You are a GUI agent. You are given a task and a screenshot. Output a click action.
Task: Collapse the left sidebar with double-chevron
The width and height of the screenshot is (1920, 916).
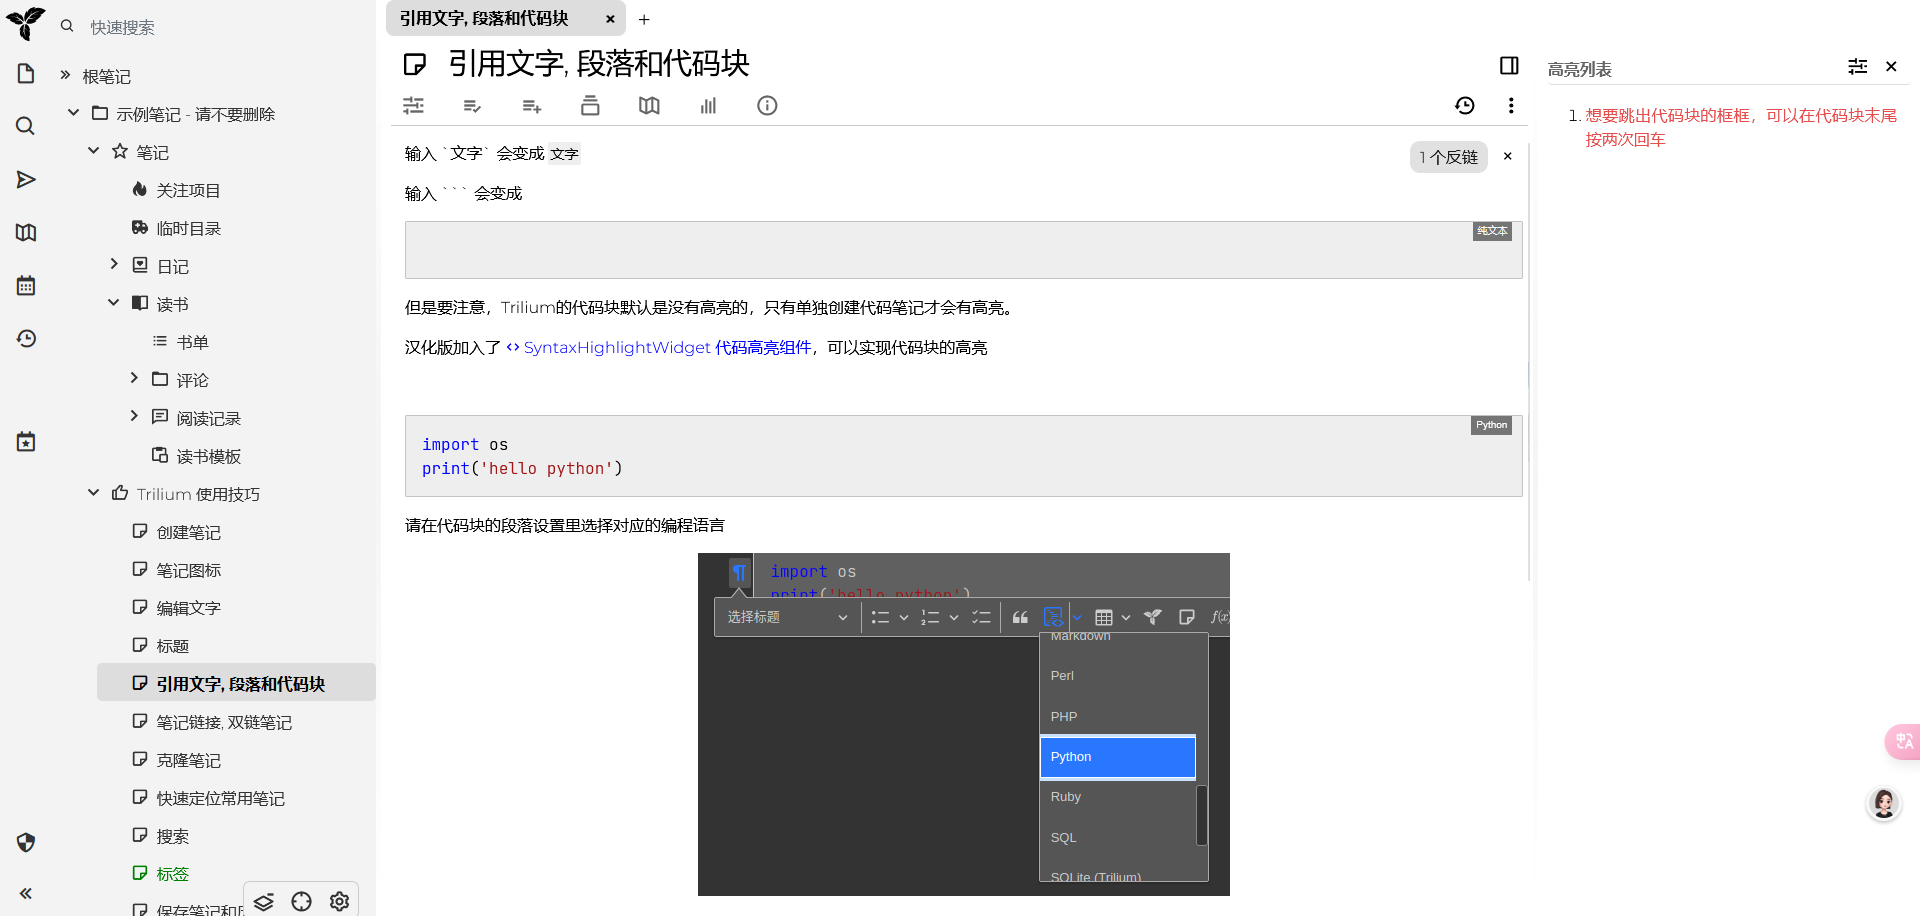click(x=26, y=893)
